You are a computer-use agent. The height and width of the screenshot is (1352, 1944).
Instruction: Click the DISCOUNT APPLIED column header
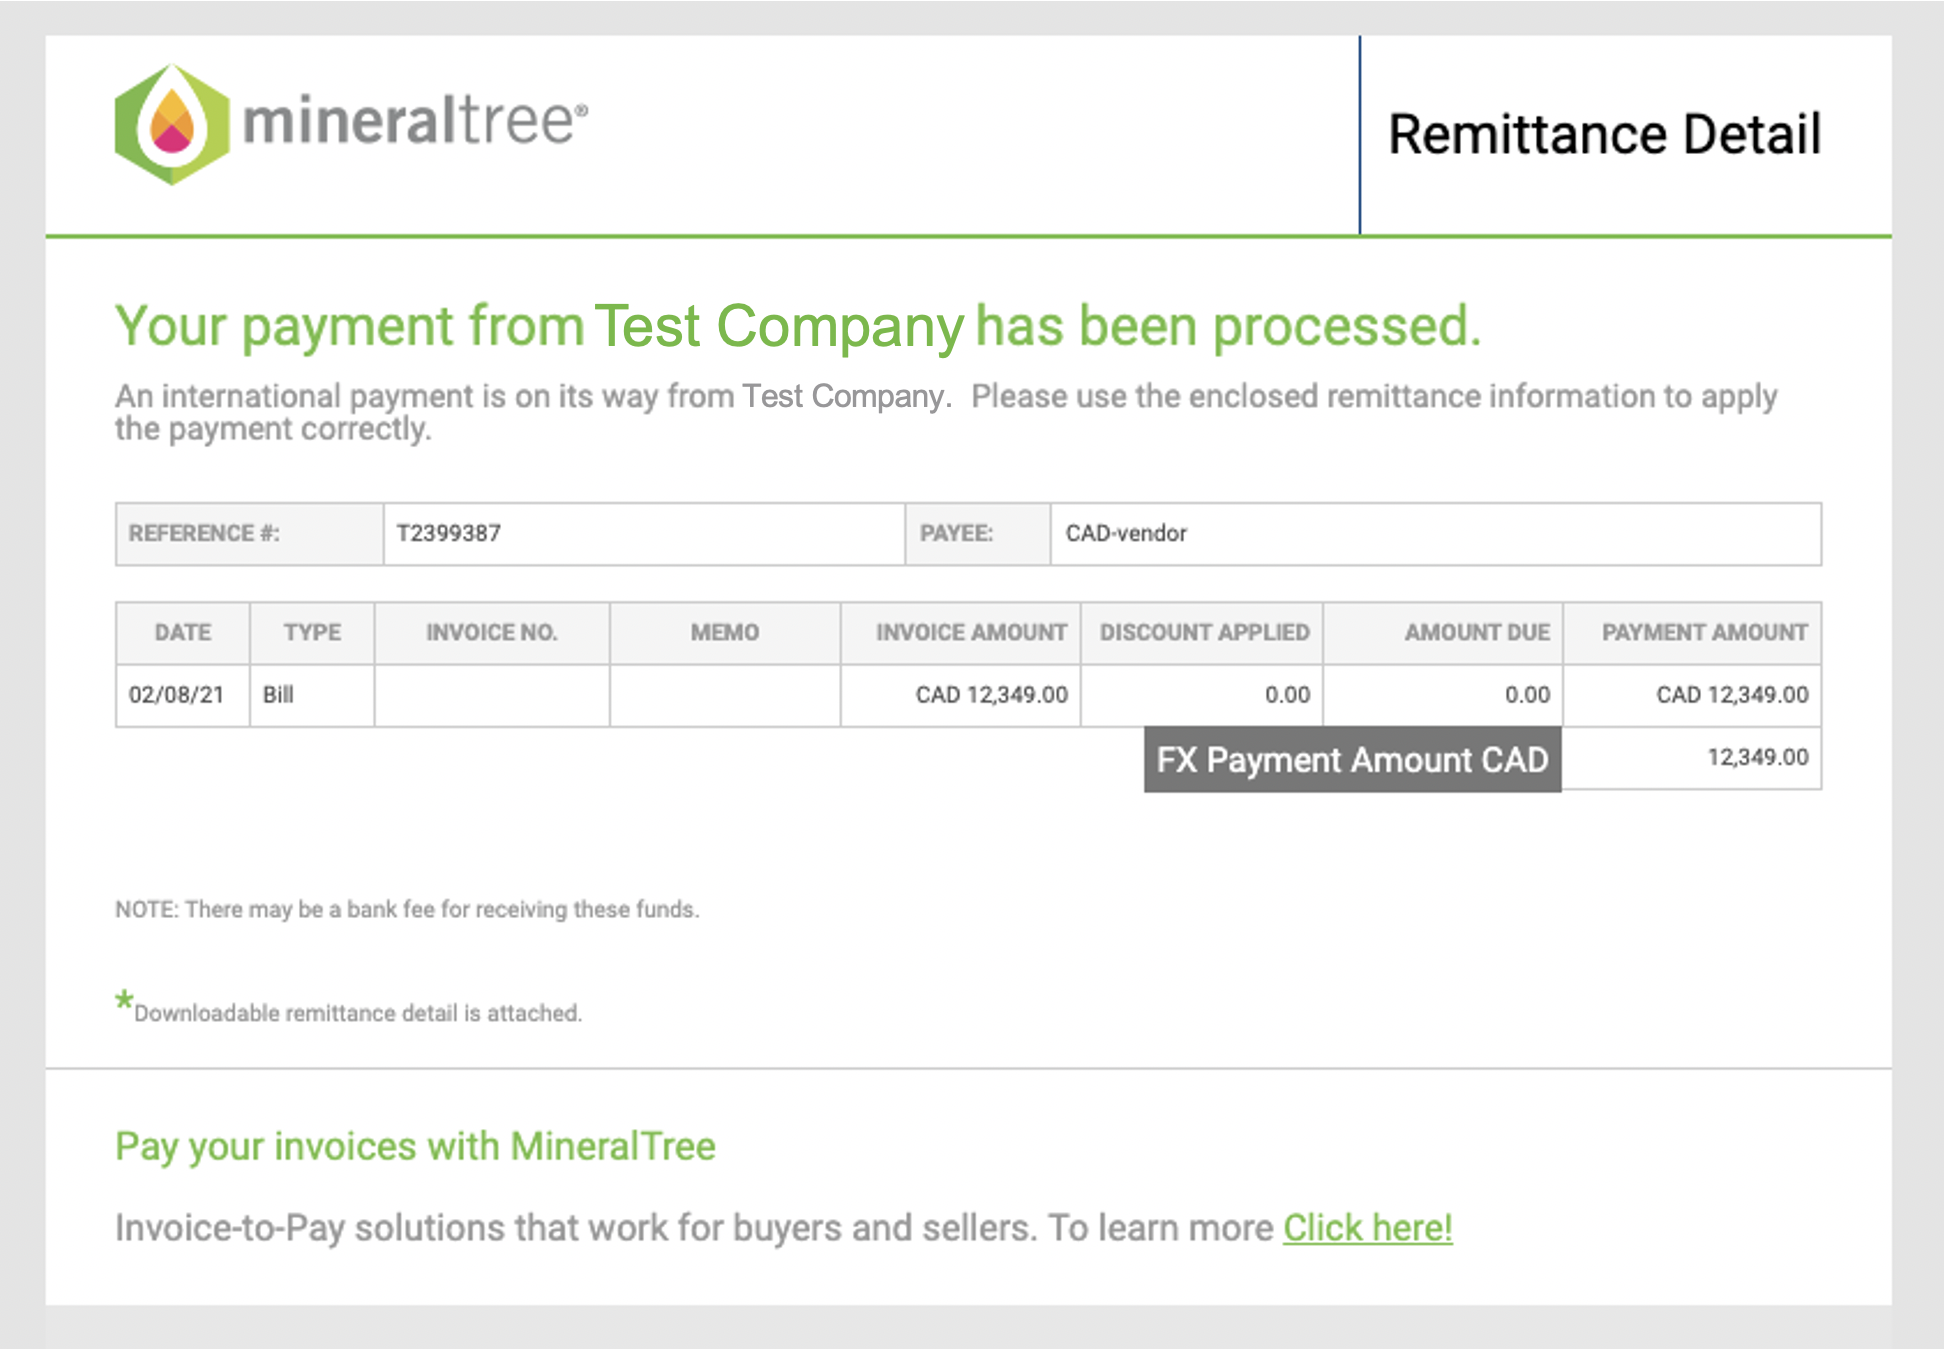pos(1202,633)
